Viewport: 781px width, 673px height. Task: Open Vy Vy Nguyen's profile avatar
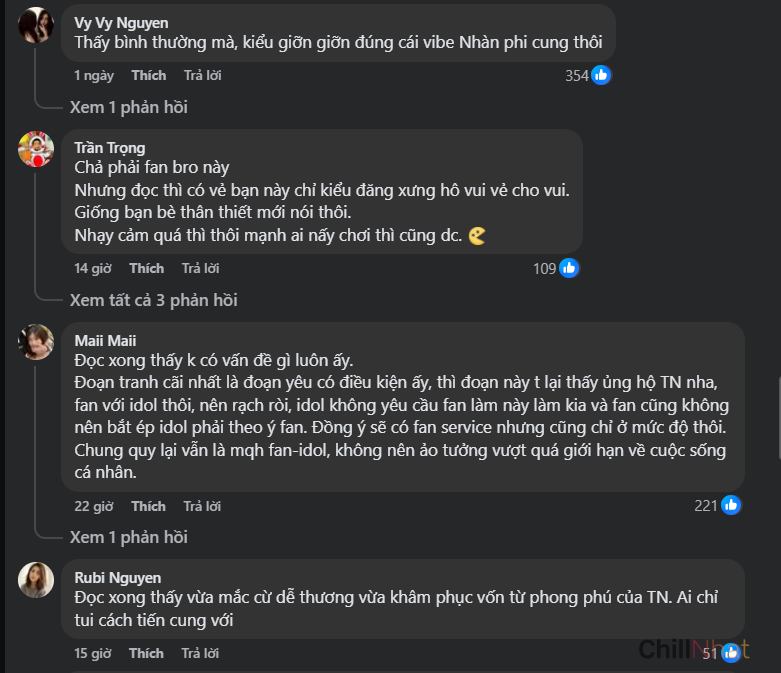pyautogui.click(x=36, y=25)
